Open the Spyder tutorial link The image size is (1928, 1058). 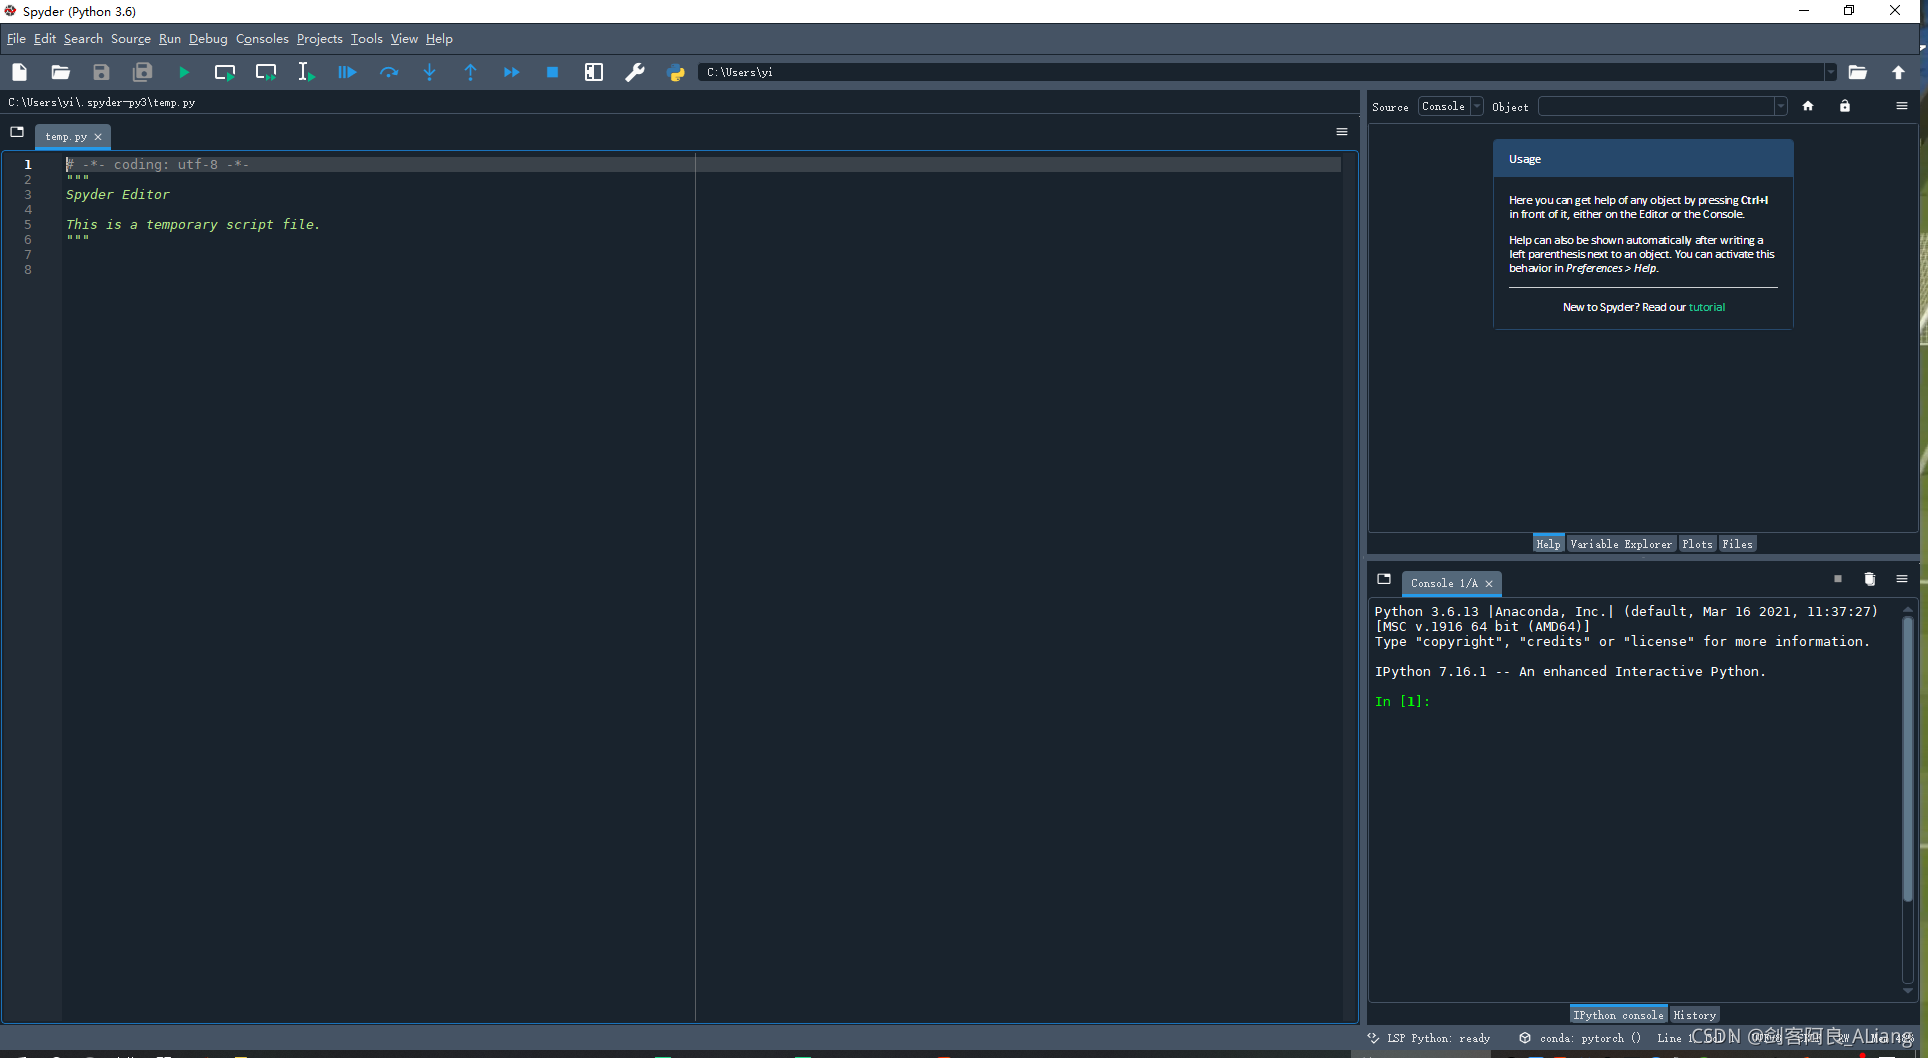pyautogui.click(x=1707, y=308)
